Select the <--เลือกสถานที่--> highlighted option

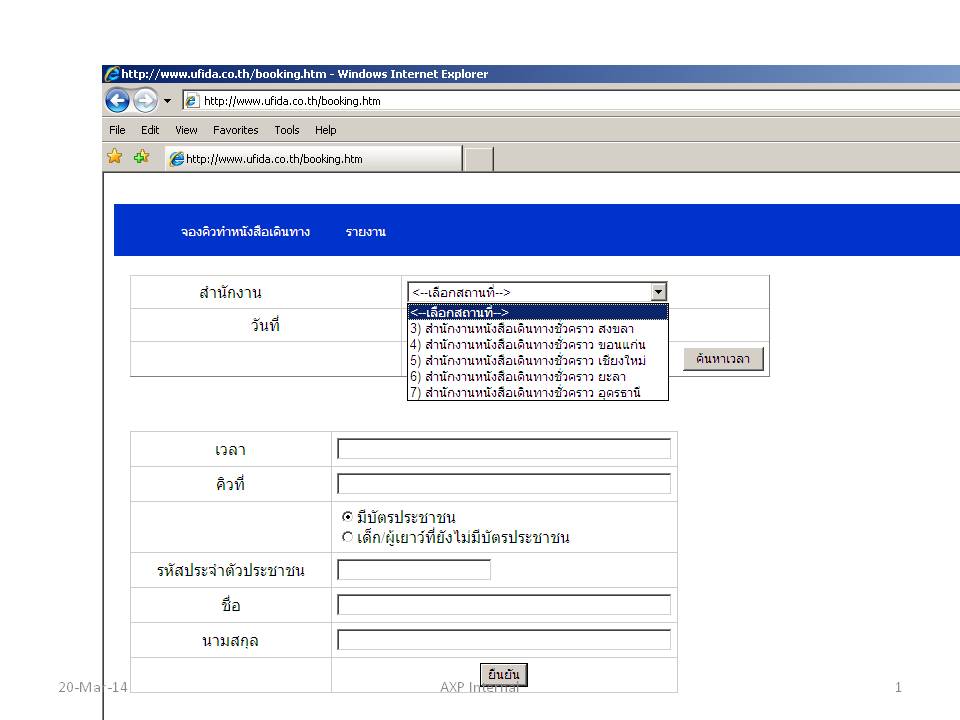[x=538, y=312]
